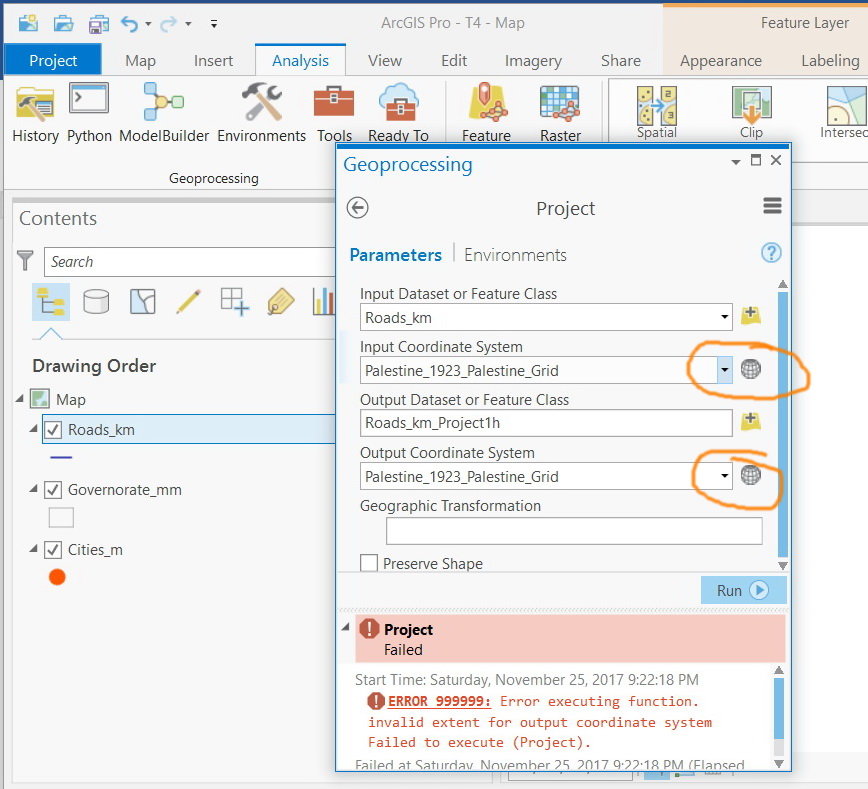Image resolution: width=868 pixels, height=789 pixels.
Task: Switch to Environments tab in tool
Action: coord(515,255)
